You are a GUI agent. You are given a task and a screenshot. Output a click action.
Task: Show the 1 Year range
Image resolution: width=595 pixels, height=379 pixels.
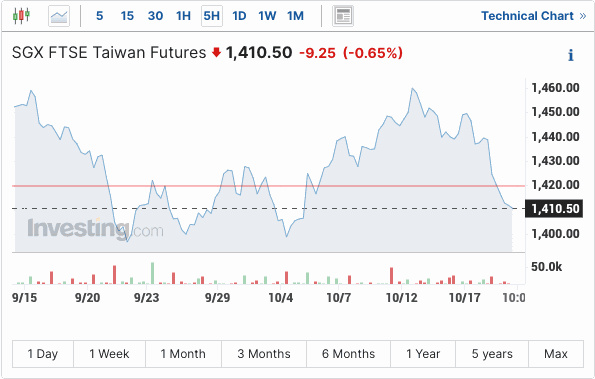423,354
